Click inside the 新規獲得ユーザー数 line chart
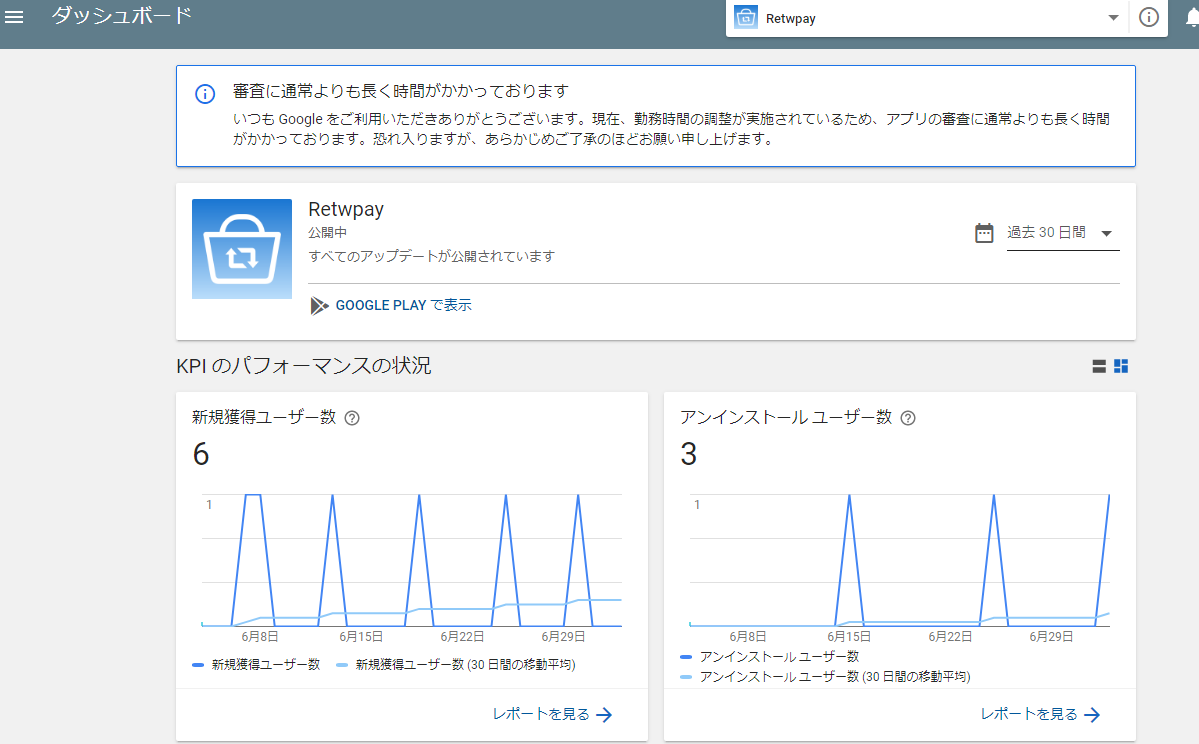This screenshot has width=1199, height=744. [412, 560]
